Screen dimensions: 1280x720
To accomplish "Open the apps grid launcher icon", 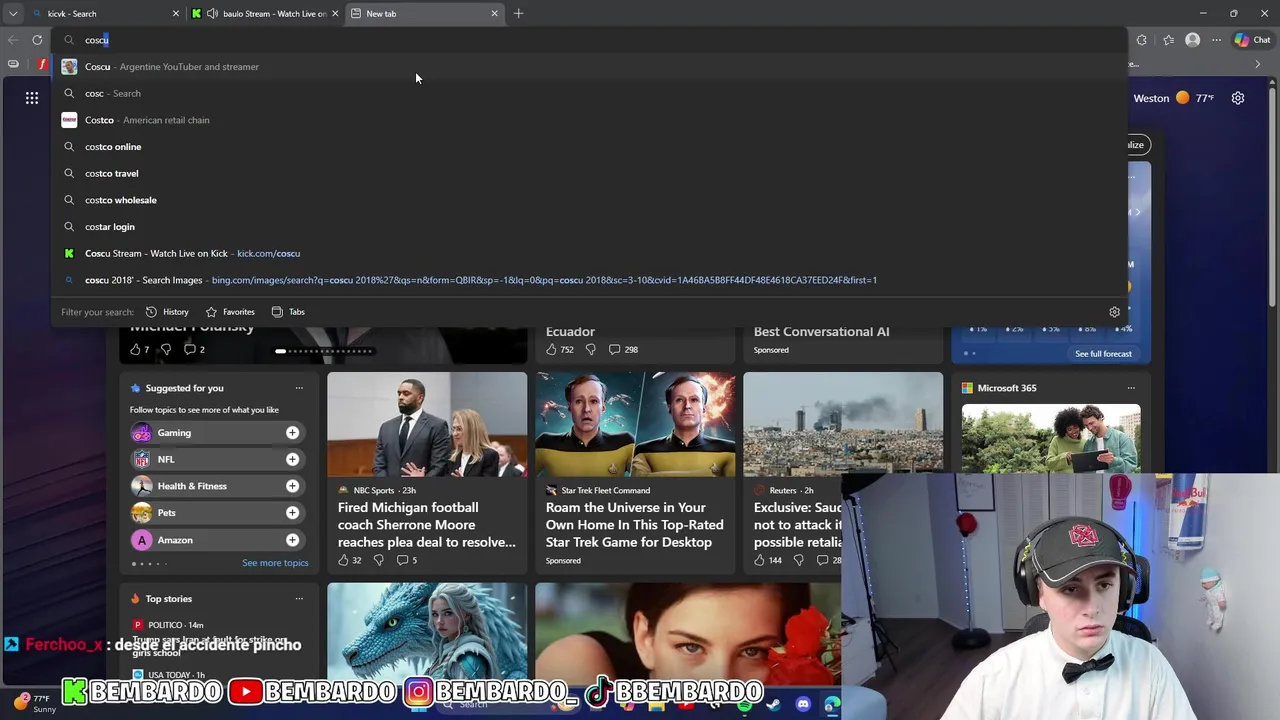I will coord(32,98).
